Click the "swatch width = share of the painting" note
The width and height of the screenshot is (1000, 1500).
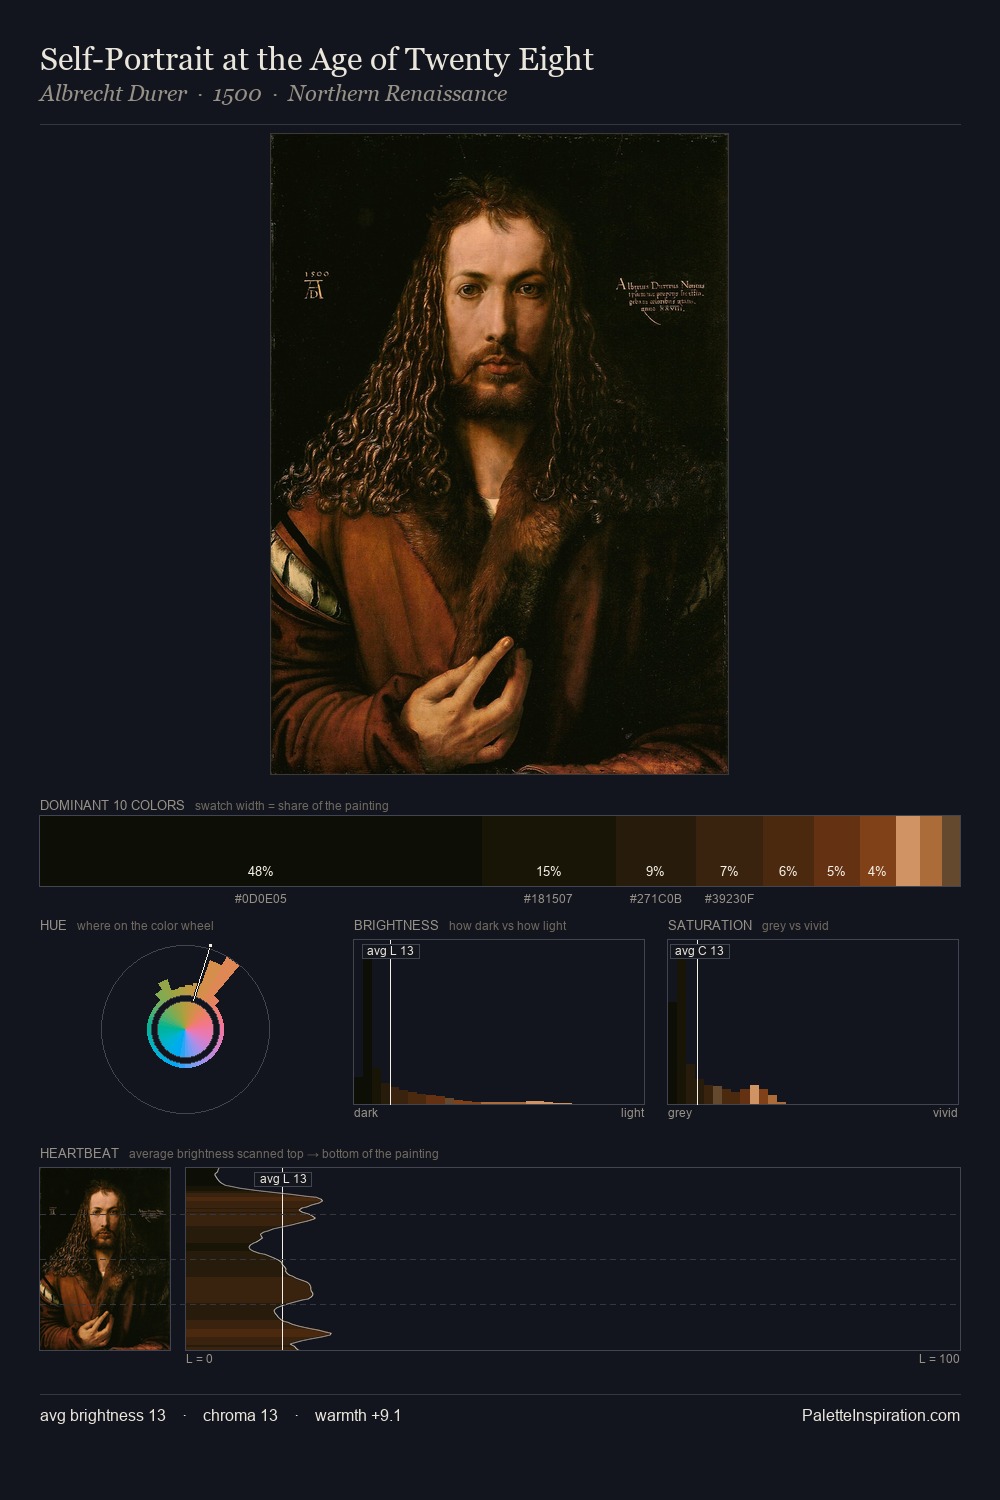[292, 806]
